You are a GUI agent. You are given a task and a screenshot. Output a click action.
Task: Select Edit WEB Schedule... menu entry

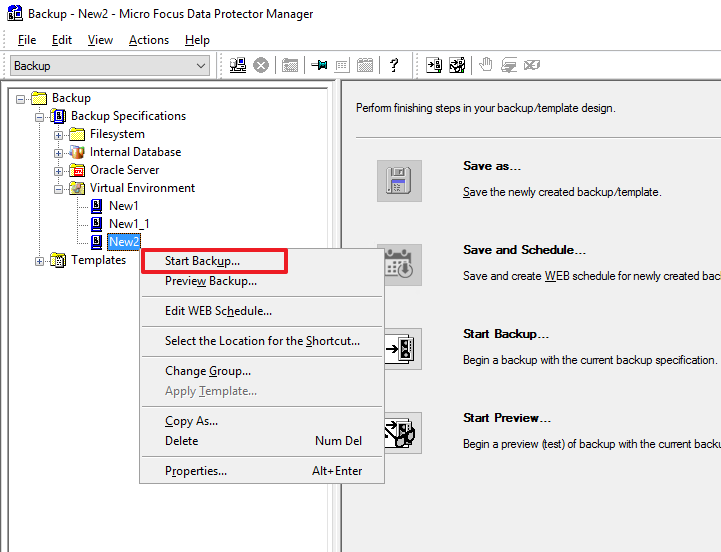(x=262, y=311)
